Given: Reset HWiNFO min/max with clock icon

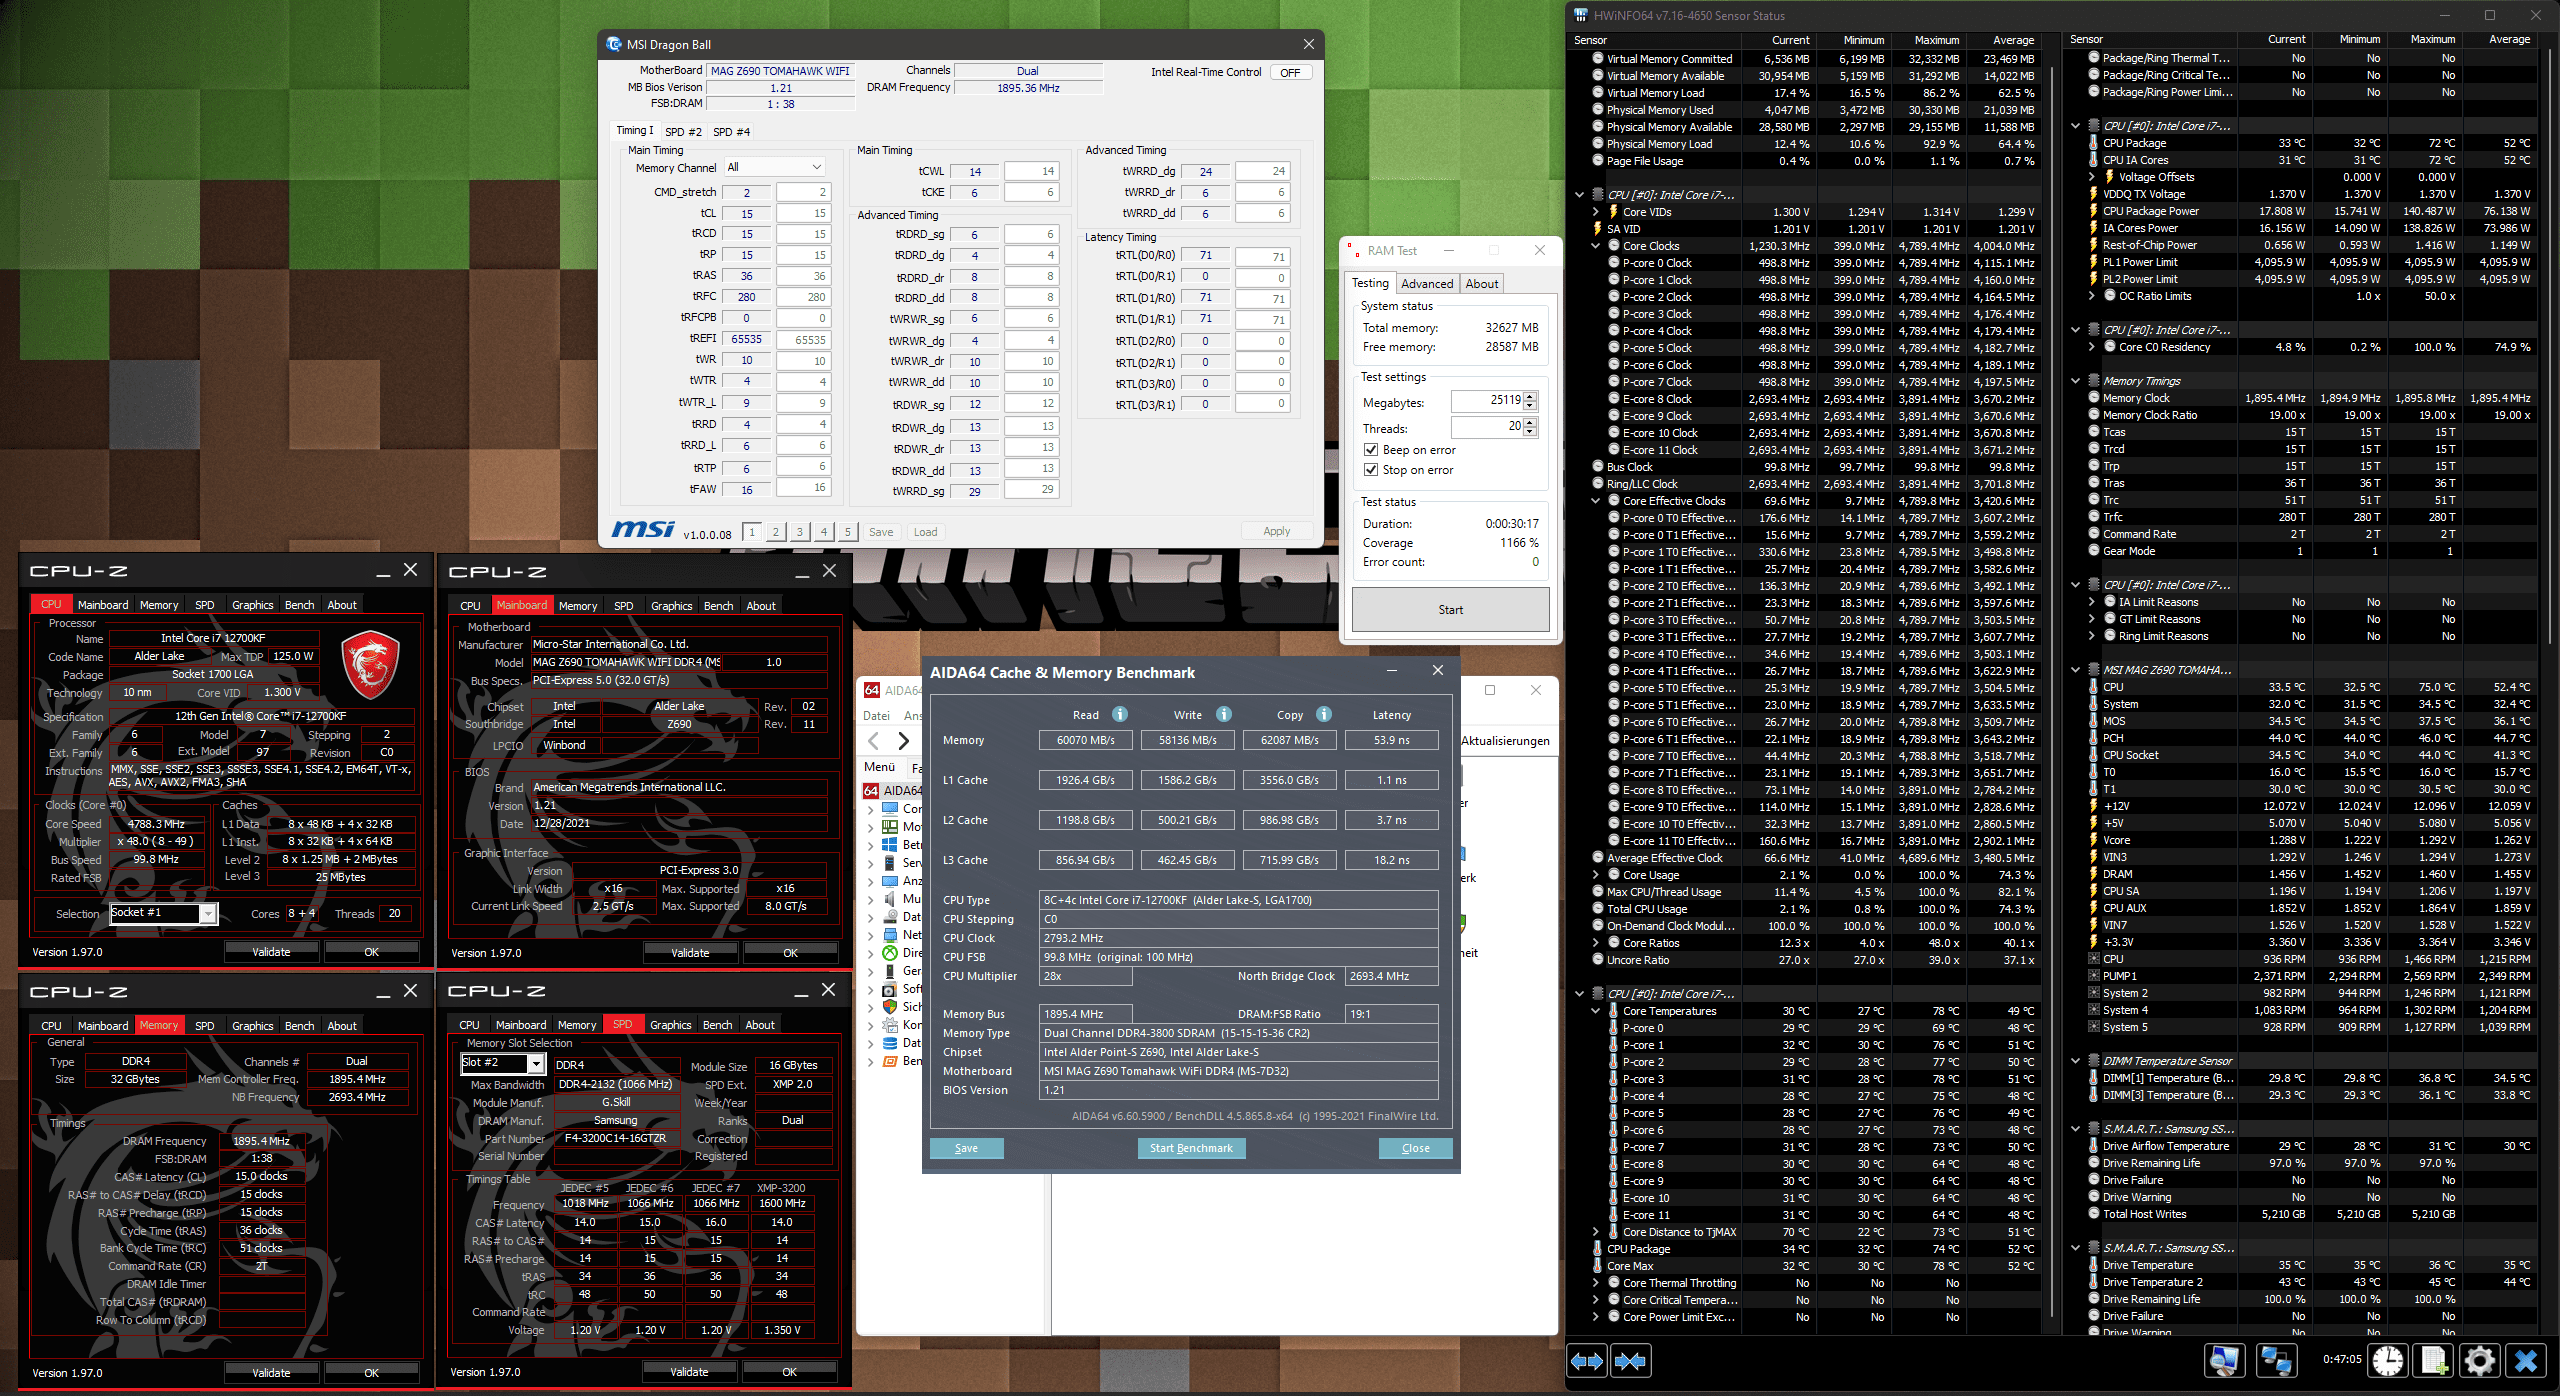Looking at the screenshot, I should (2388, 1360).
